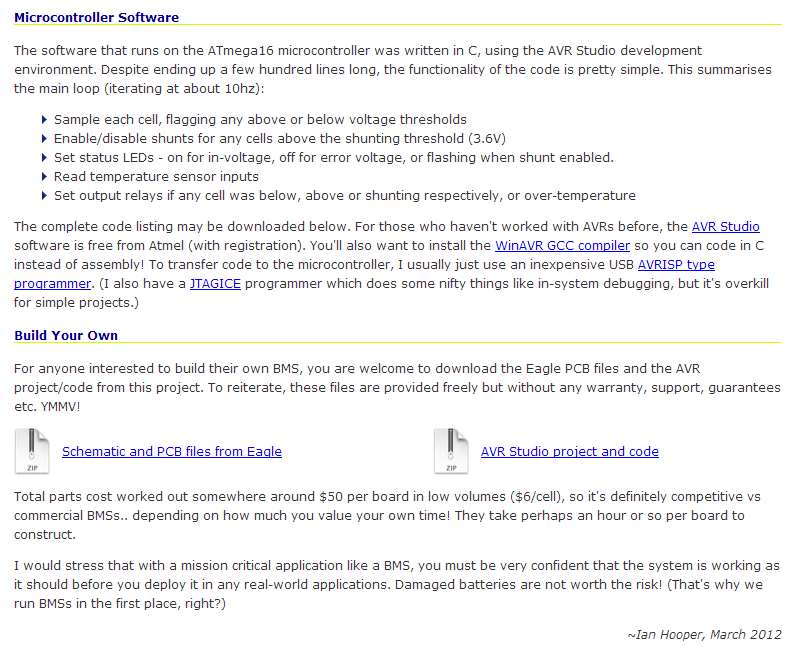Screen dimensions: 792x655
Task: Click the bullet arrow before 'Sample each cell'
Action: click(x=44, y=120)
